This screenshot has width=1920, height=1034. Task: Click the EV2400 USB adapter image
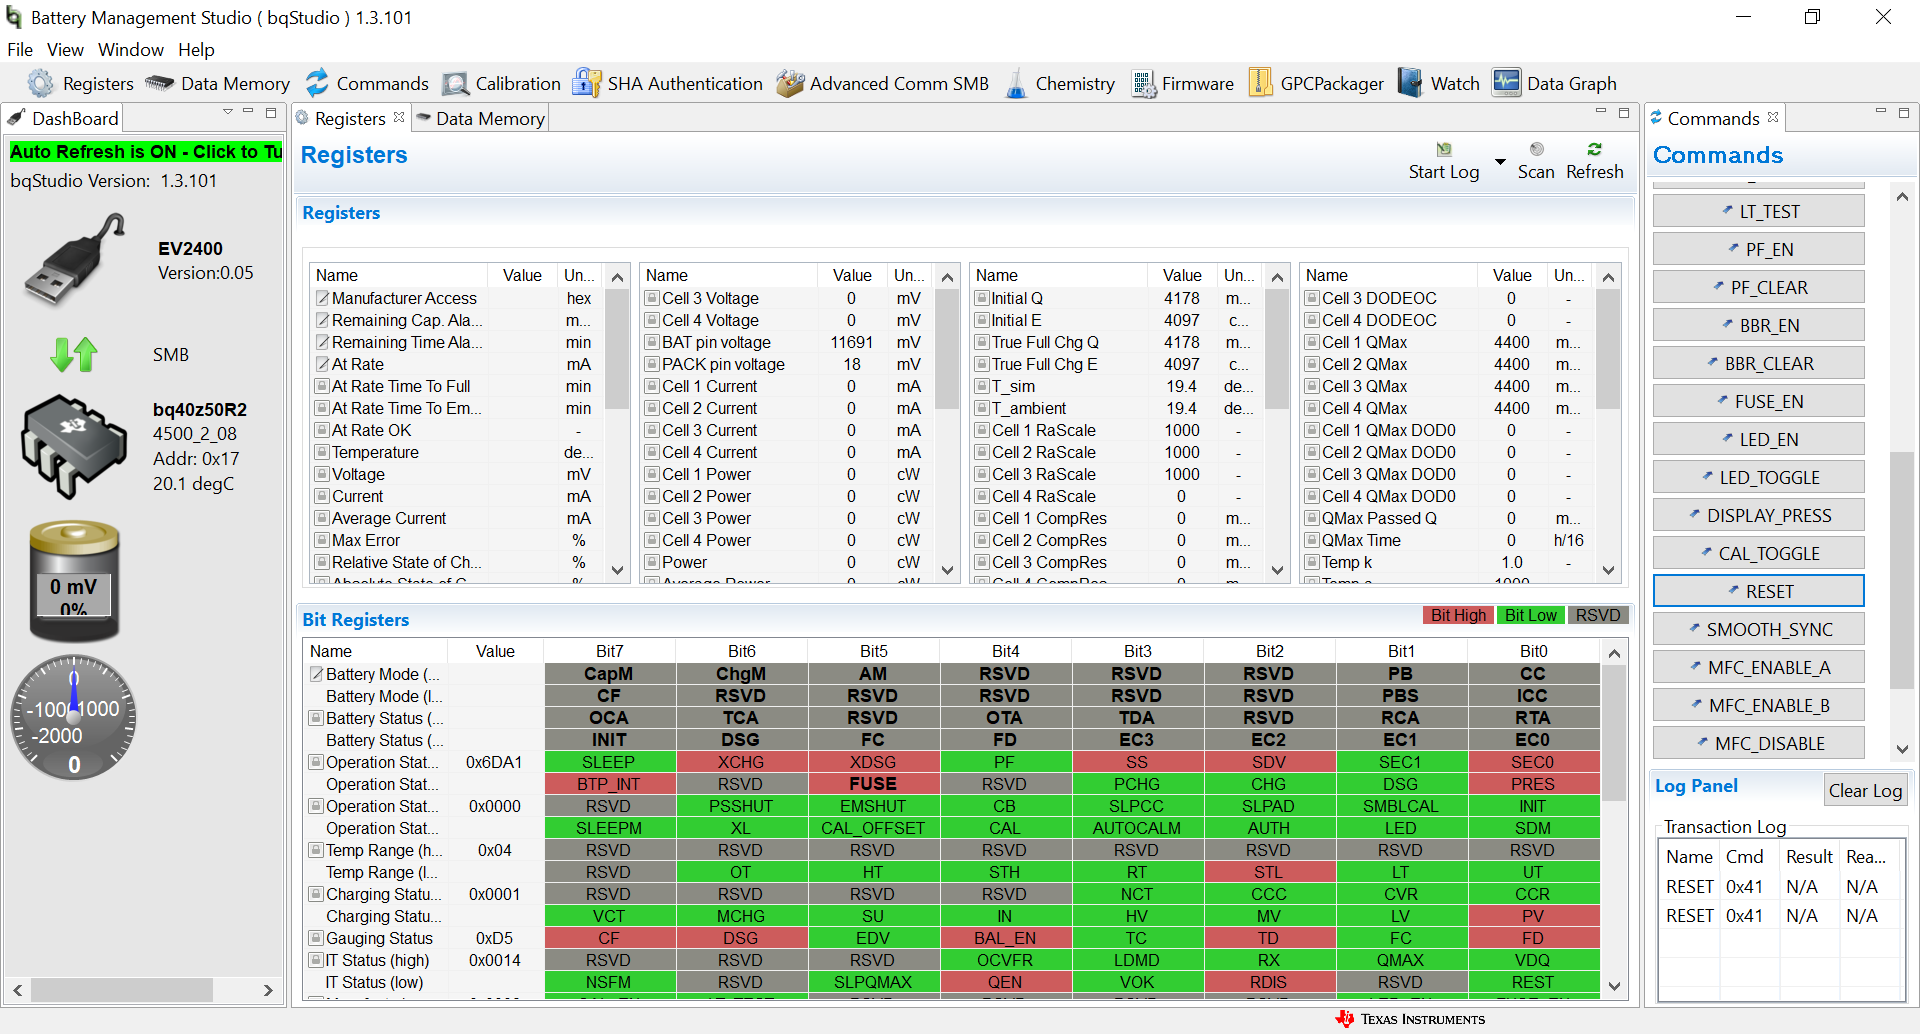click(x=76, y=260)
